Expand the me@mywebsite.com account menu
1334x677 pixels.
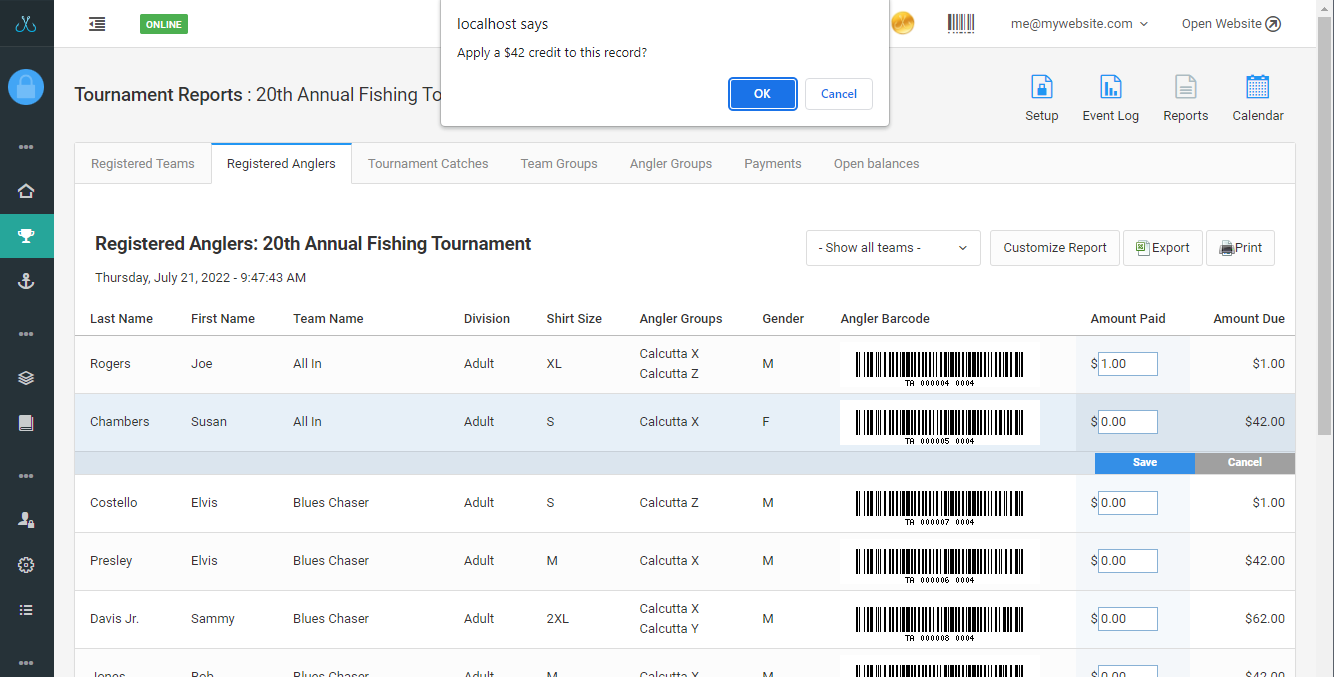pos(1079,24)
